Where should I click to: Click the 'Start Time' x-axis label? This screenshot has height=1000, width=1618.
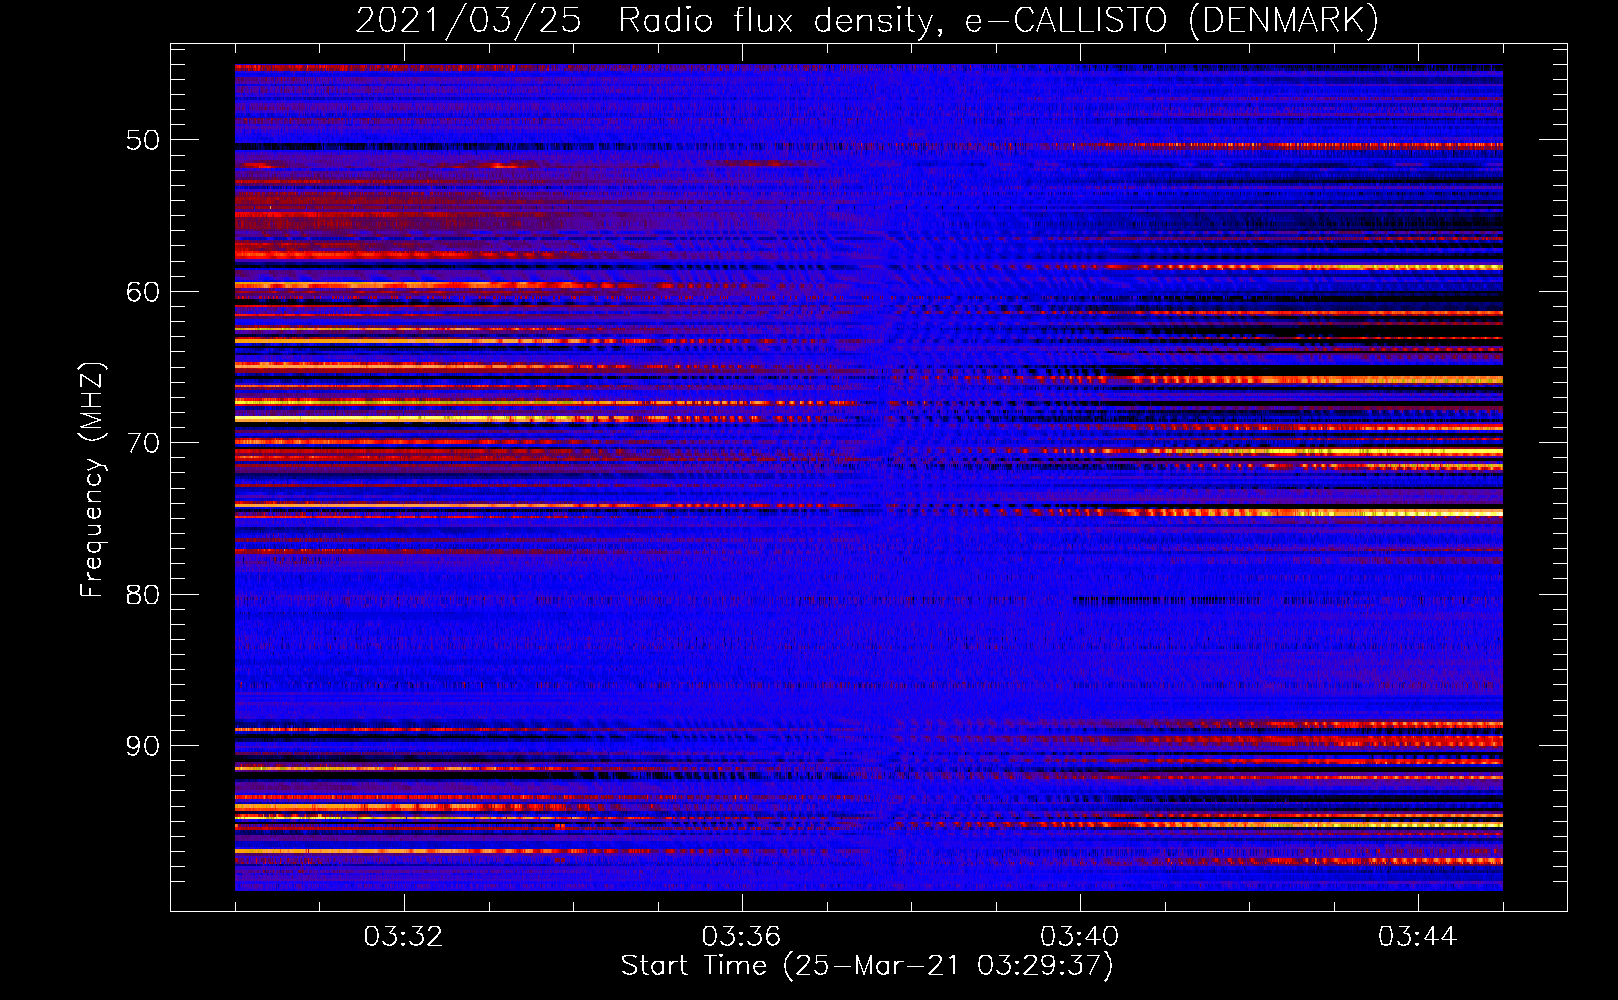click(x=867, y=966)
